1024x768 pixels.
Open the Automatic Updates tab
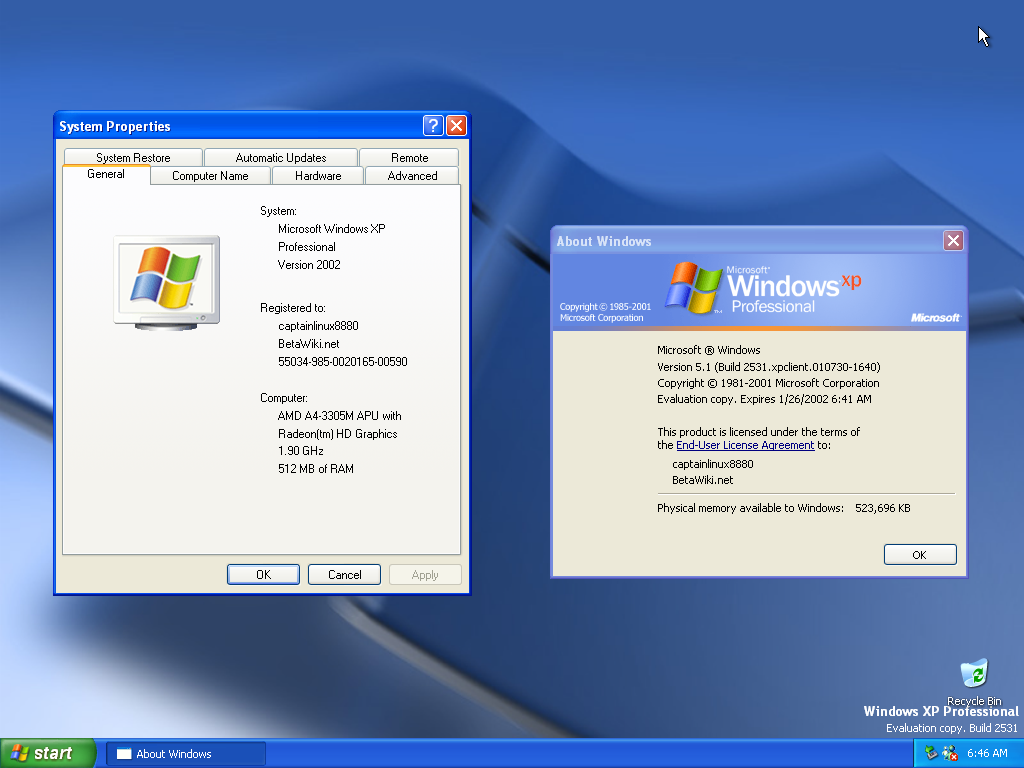point(281,157)
